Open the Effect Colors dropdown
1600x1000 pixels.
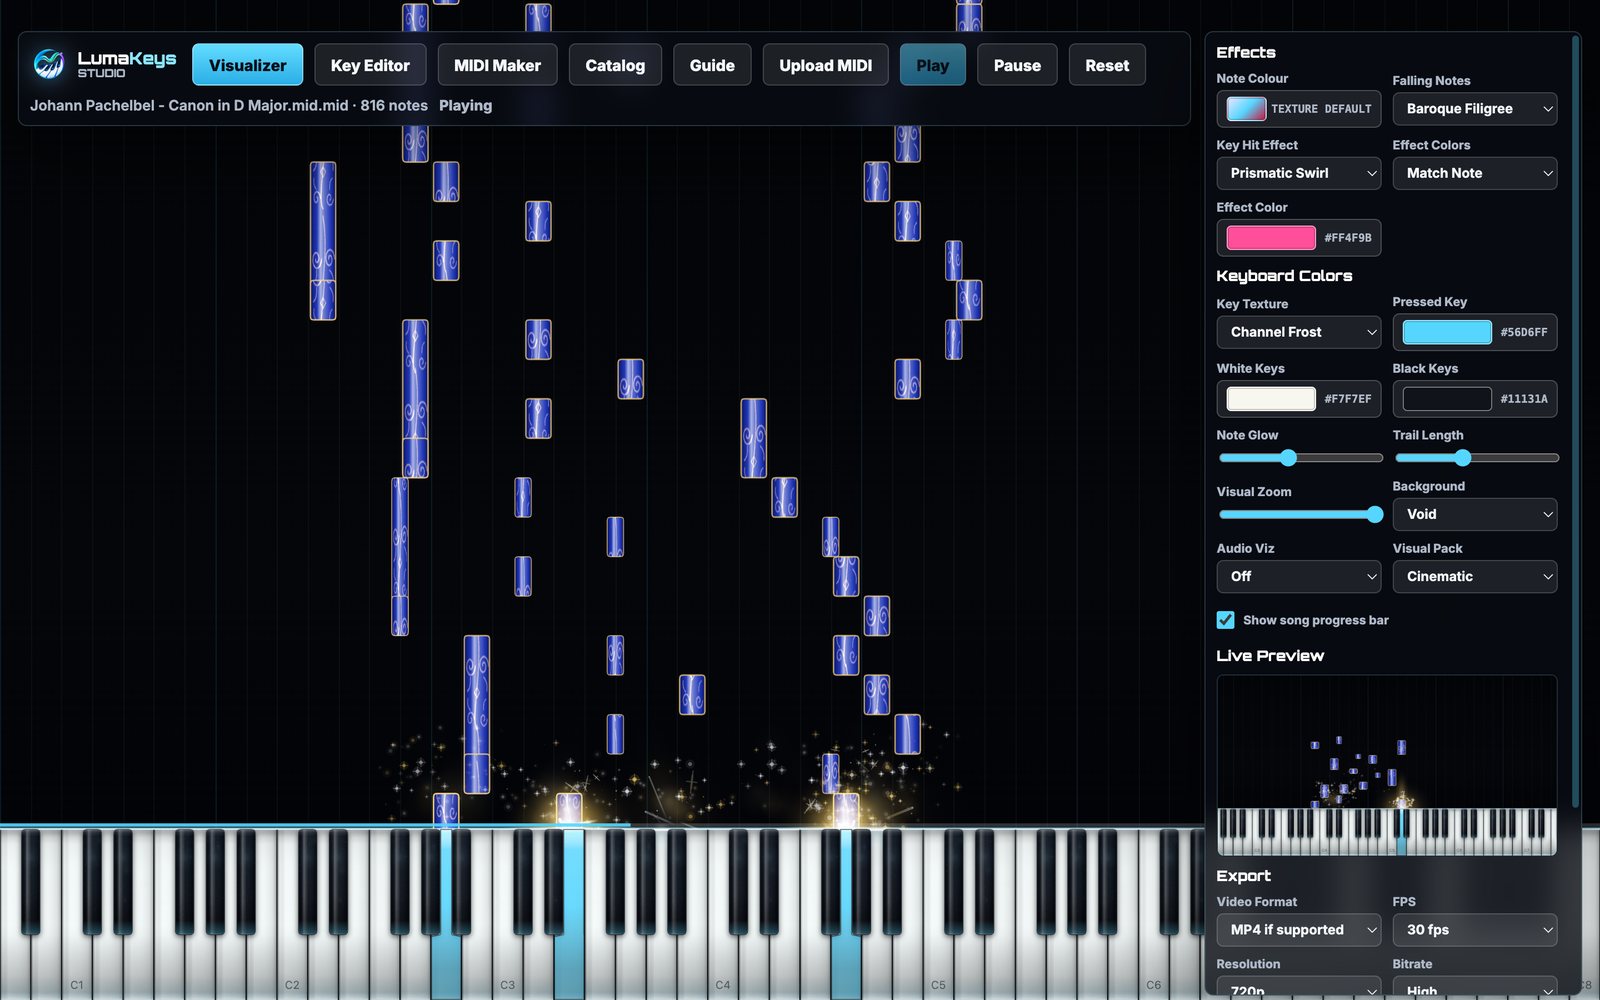click(1474, 173)
